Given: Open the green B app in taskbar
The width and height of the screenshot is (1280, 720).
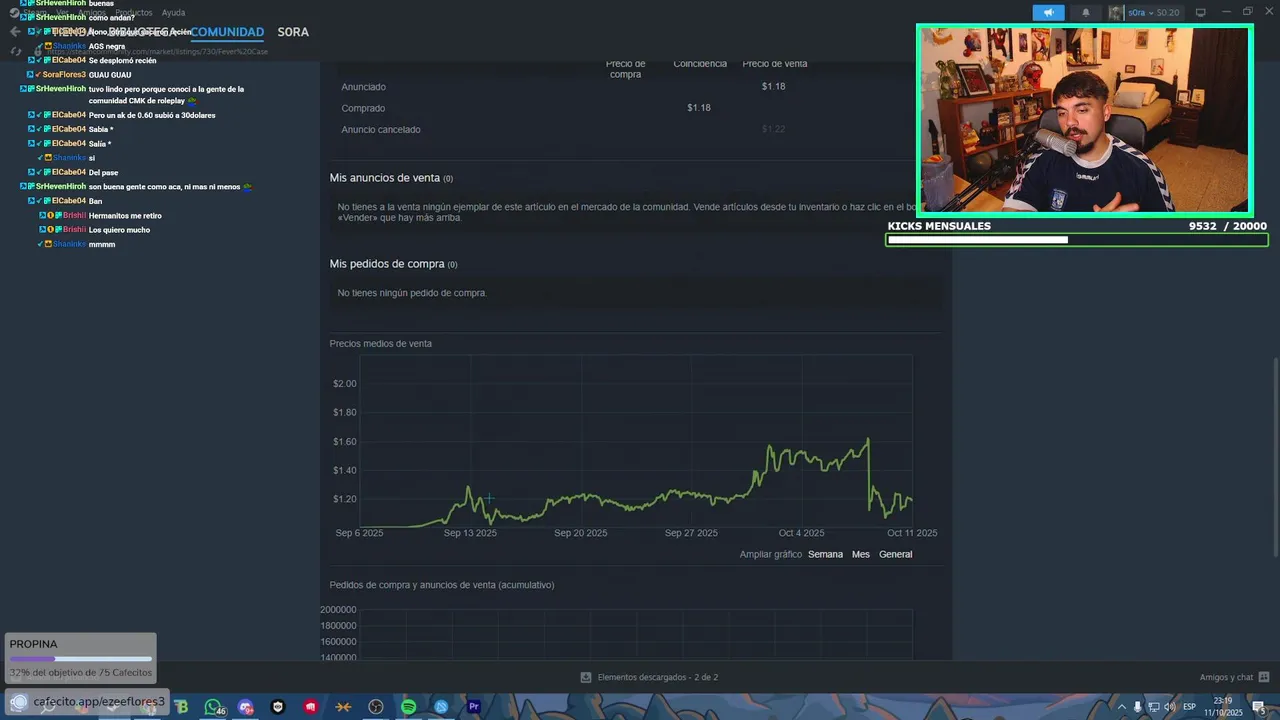Looking at the screenshot, I should (x=181, y=707).
